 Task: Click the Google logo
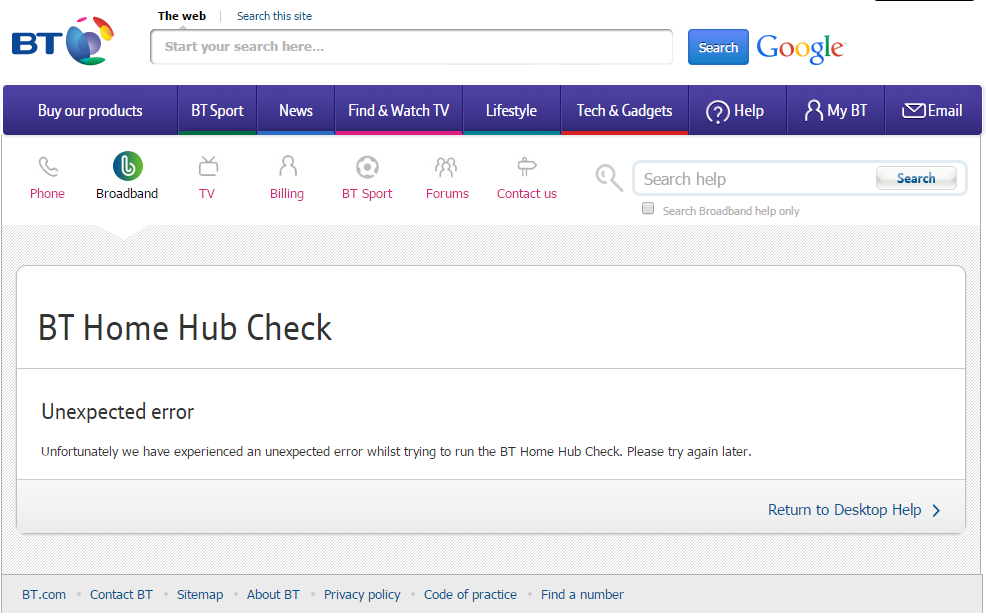coord(801,48)
